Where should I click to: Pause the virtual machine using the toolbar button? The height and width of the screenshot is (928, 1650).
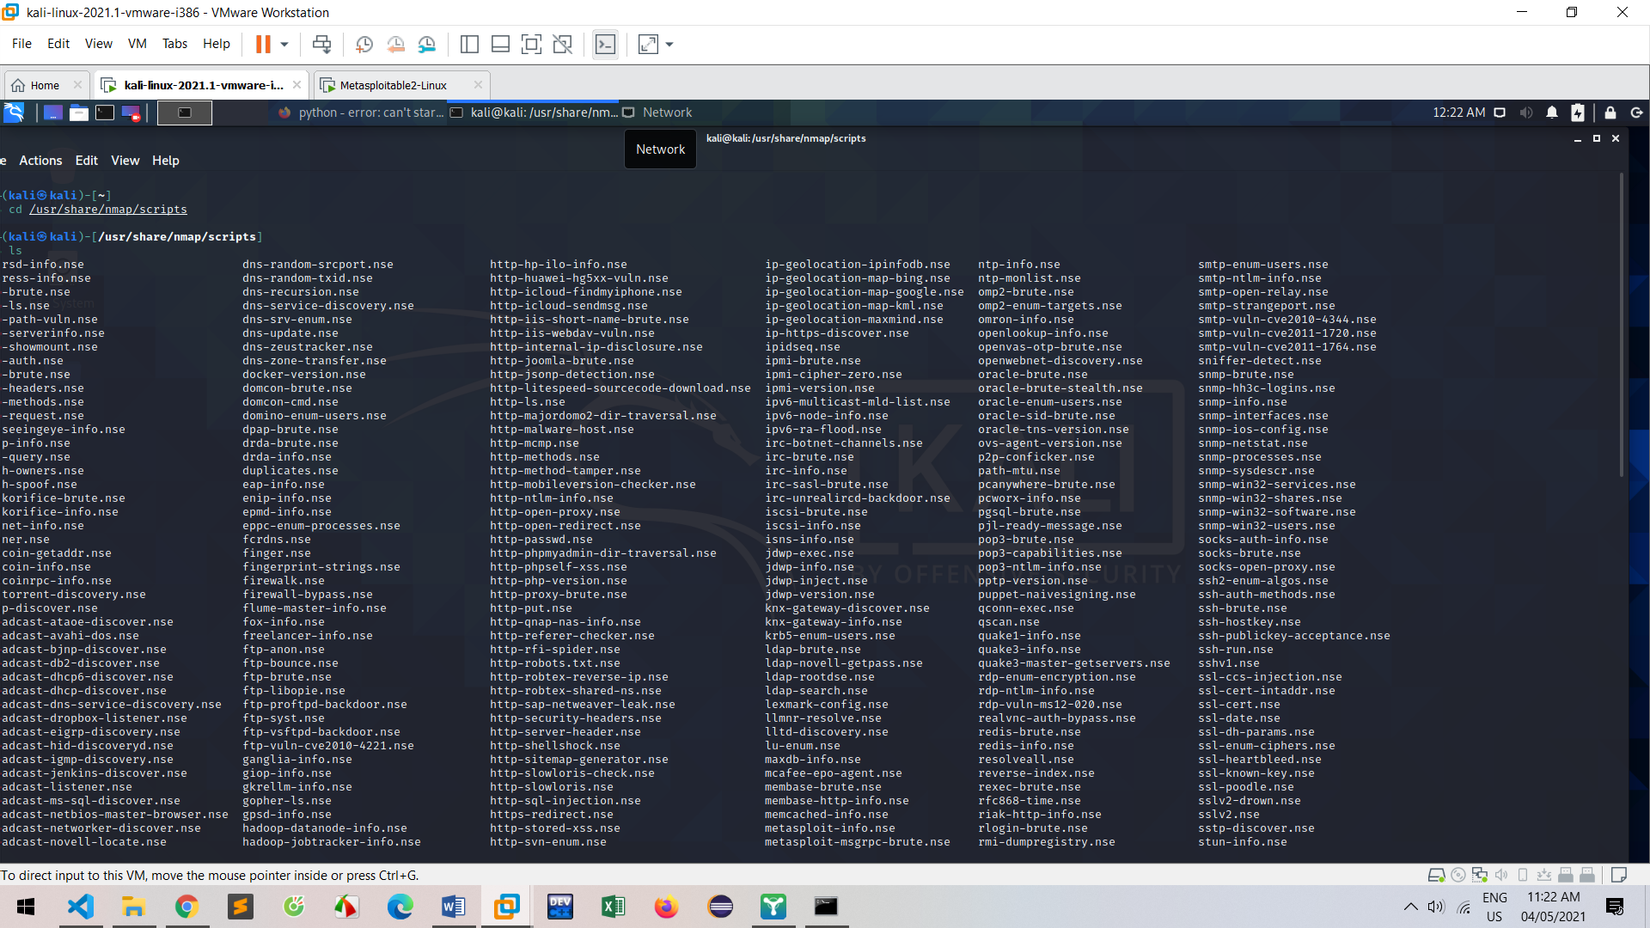tap(263, 44)
